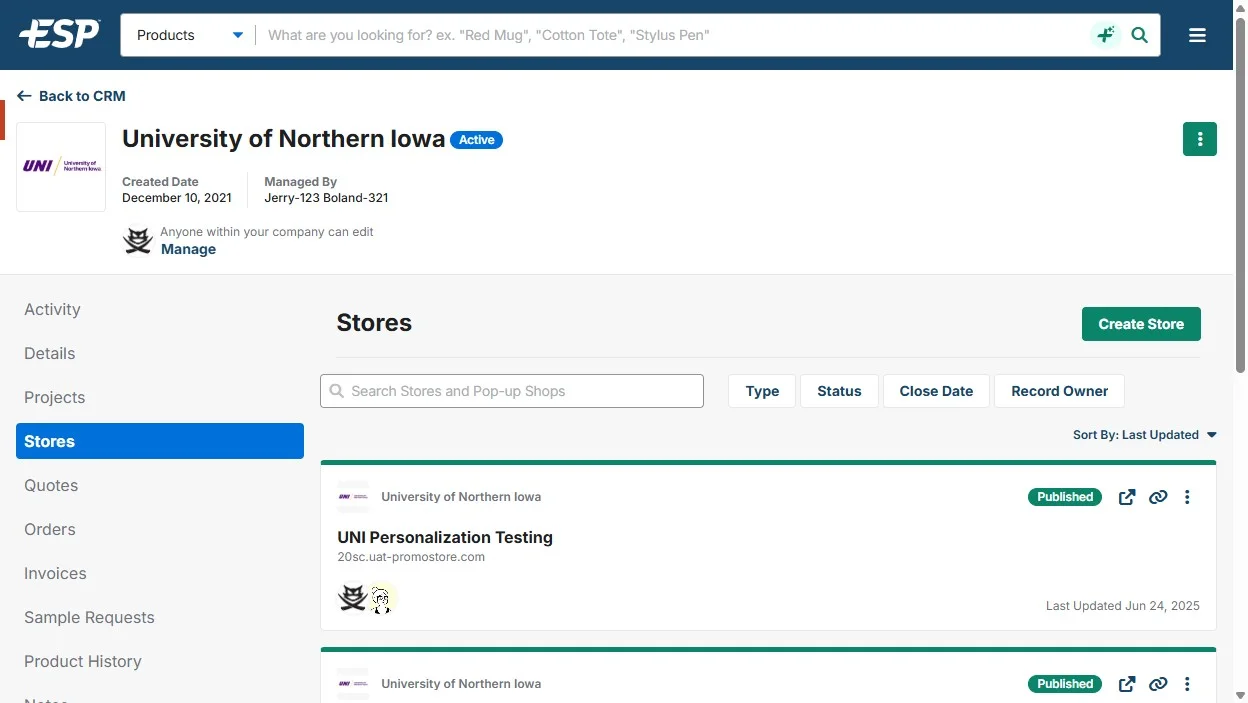Viewport: 1248px width, 703px height.
Task: Open the green three-dot company actions menu
Action: [1200, 139]
